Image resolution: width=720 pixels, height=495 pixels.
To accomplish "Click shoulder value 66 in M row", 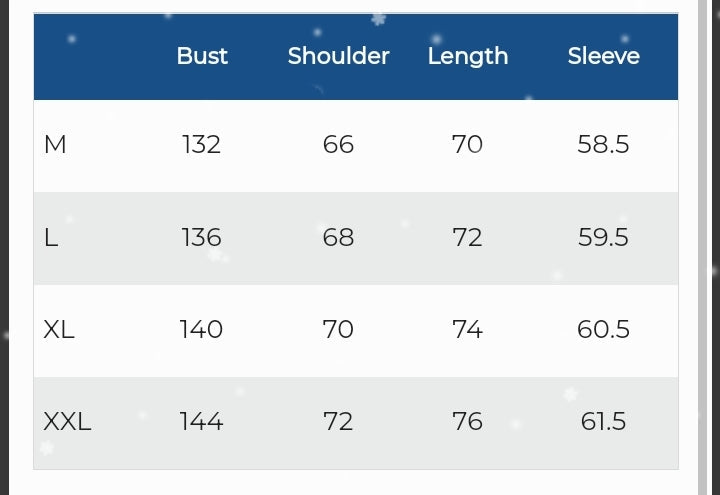I will [x=338, y=145].
